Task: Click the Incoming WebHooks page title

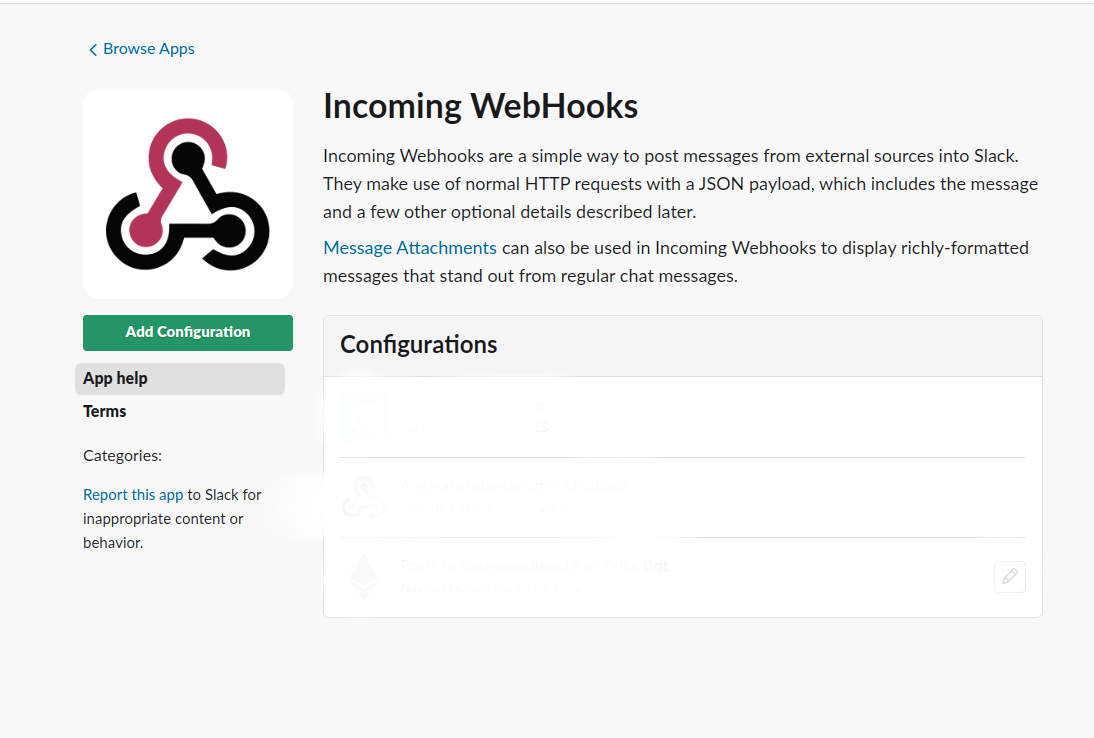Action: [x=480, y=106]
